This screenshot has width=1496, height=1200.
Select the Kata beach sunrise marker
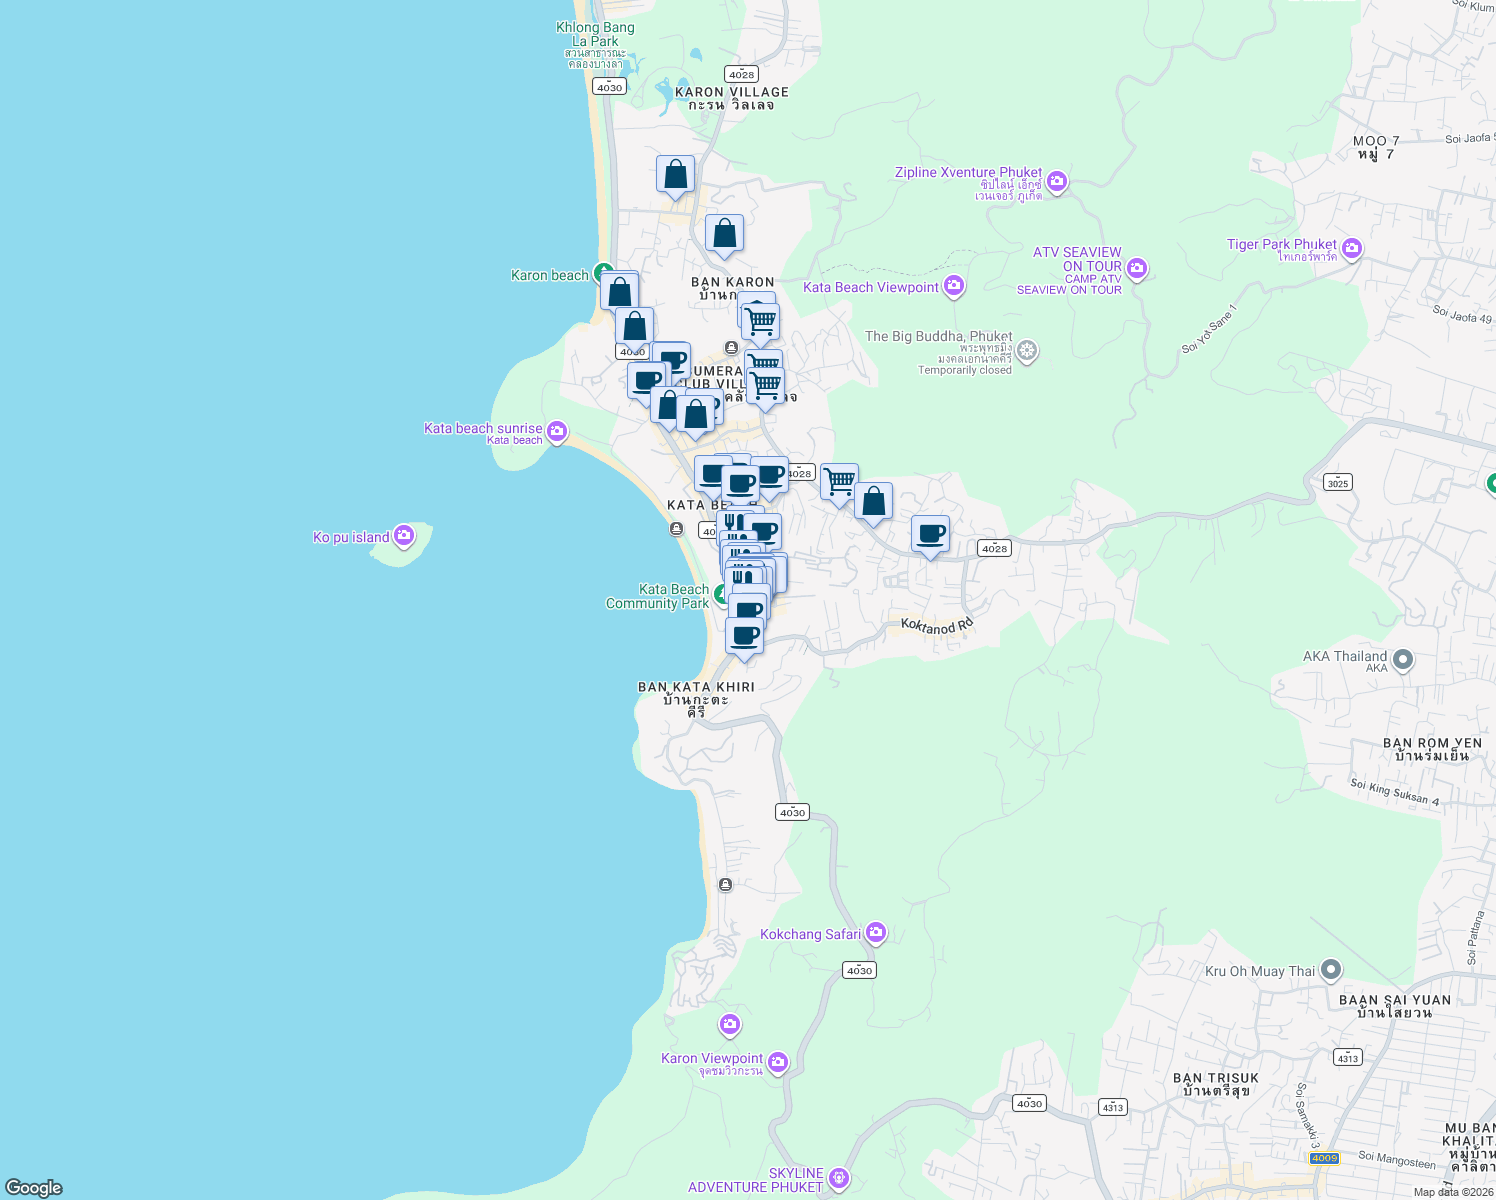click(x=556, y=431)
